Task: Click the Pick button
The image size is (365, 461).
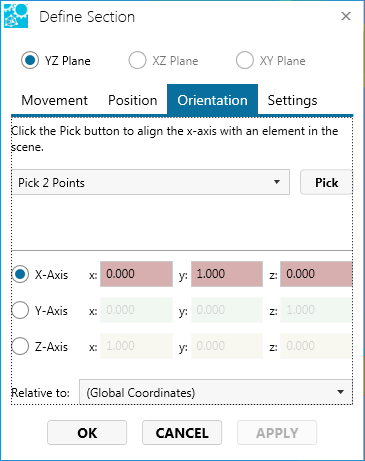Action: (x=326, y=182)
